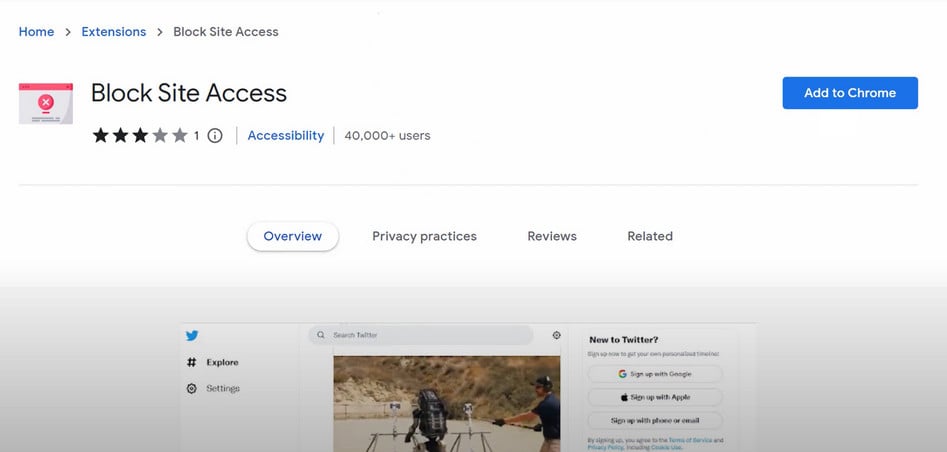Switch to the Related tab

(650, 236)
